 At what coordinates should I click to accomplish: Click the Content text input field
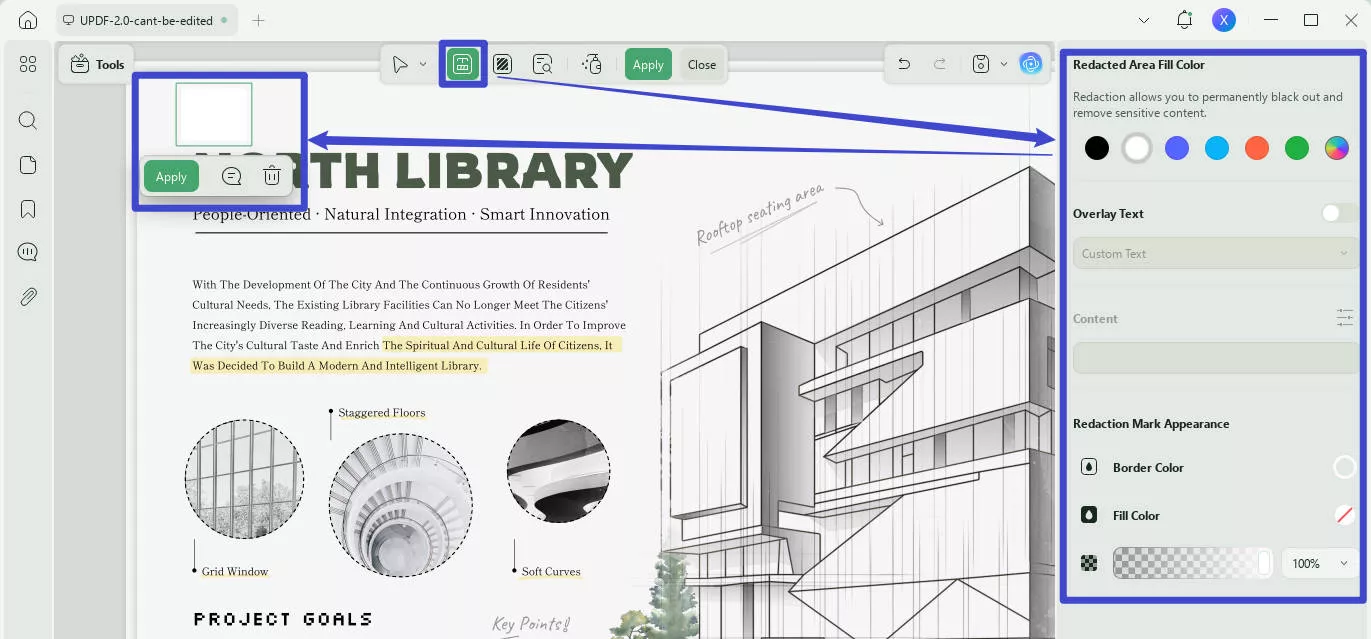[x=1215, y=358]
